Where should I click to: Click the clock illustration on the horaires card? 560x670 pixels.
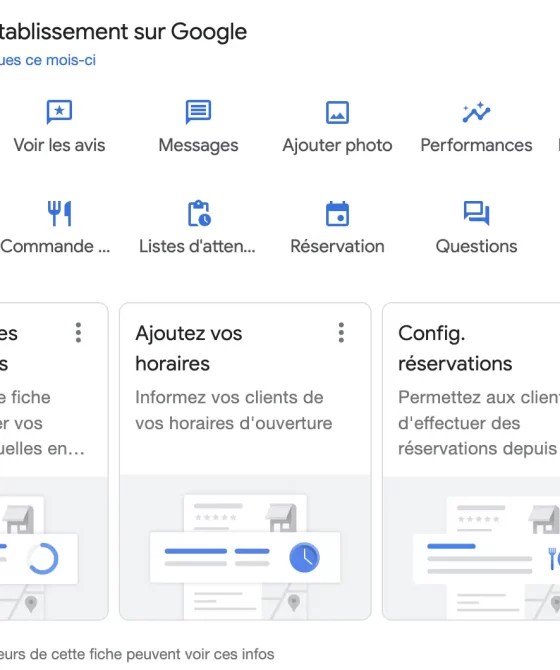click(304, 557)
